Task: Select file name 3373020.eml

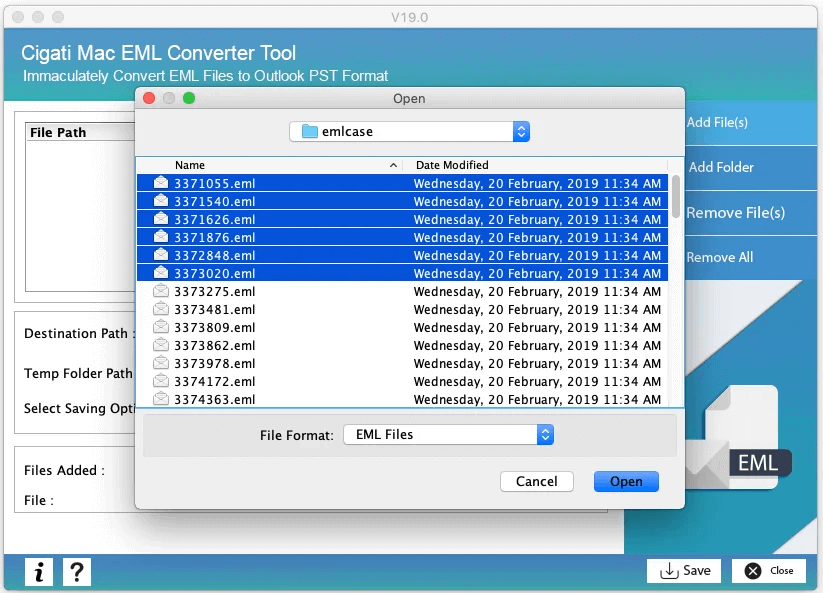Action: [215, 273]
